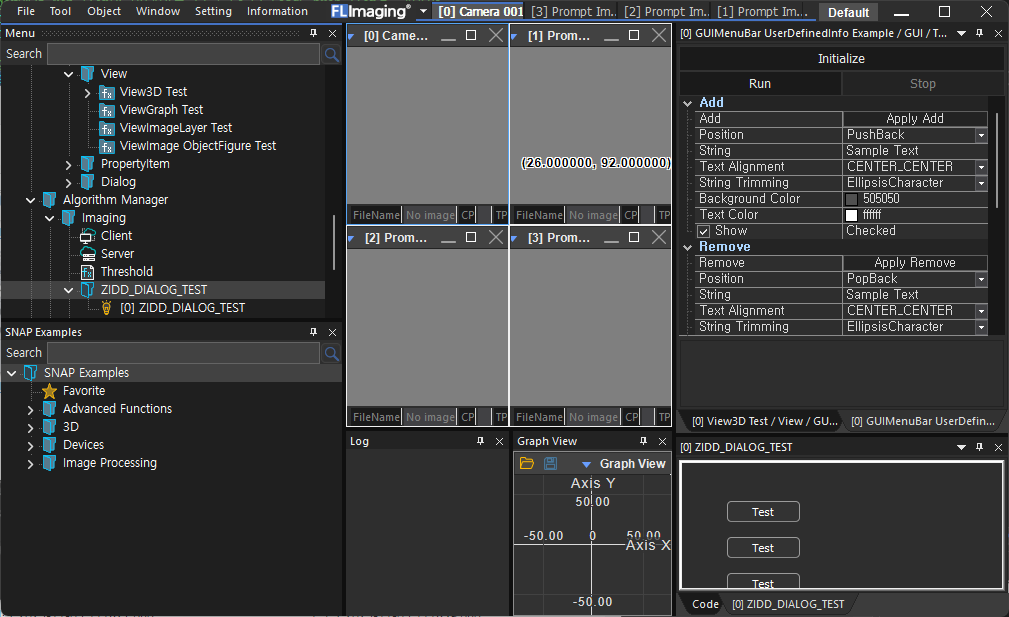The image size is (1009, 617).
Task: Collapse the View tree node
Action: click(68, 75)
